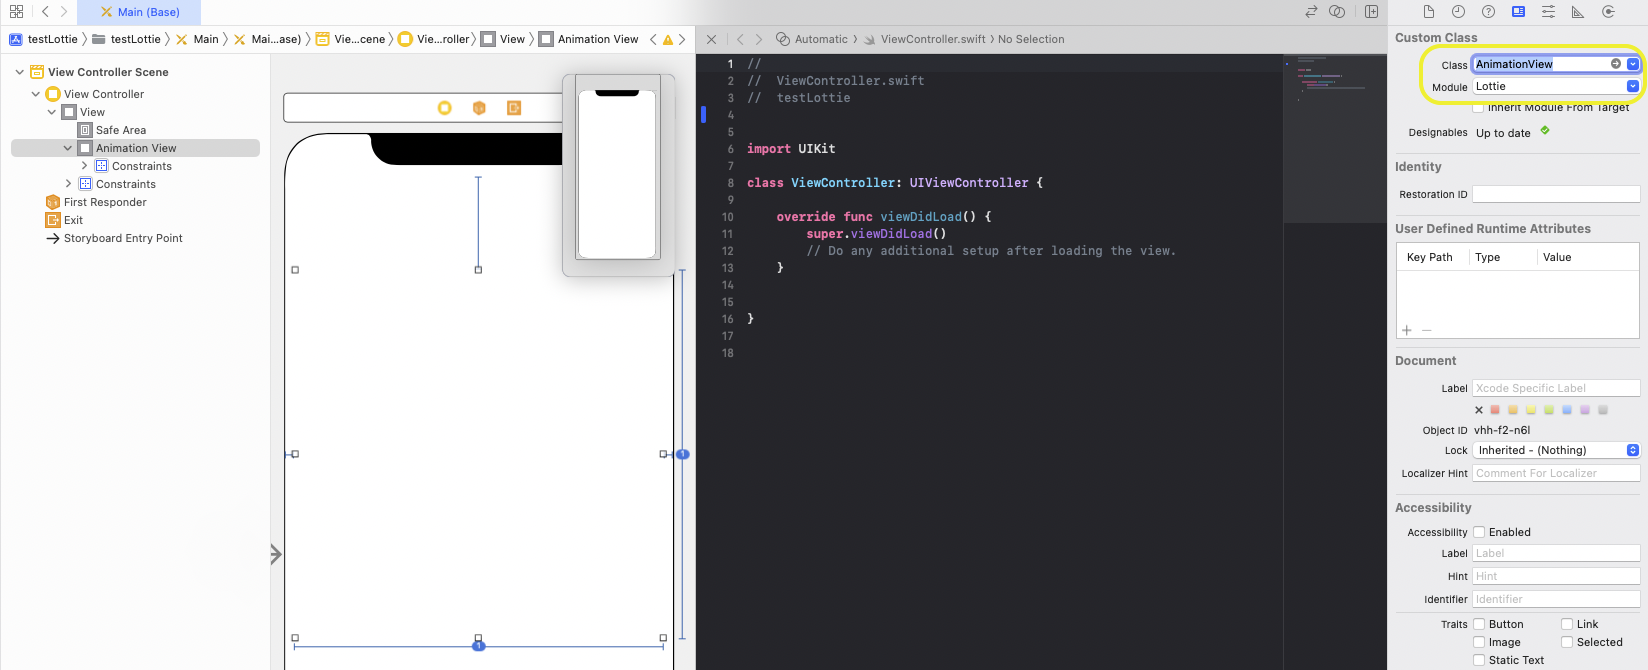Viewport: 1648px width, 670px height.
Task: Clear label color with X button
Action: (x=1479, y=410)
